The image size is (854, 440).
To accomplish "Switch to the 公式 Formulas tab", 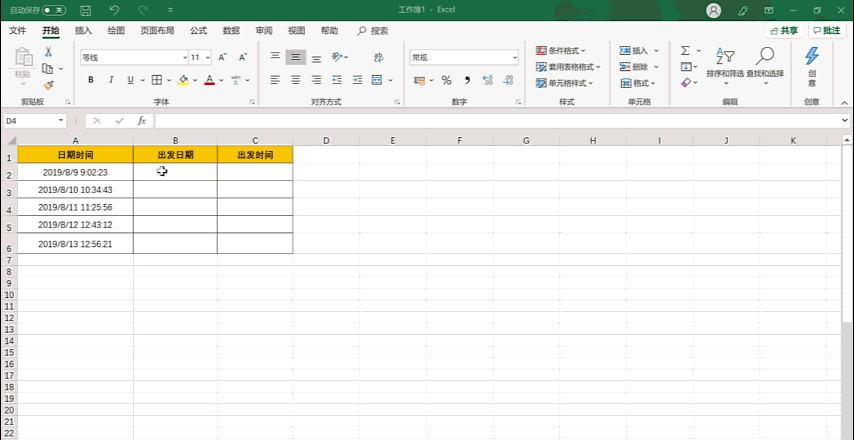I will (198, 30).
